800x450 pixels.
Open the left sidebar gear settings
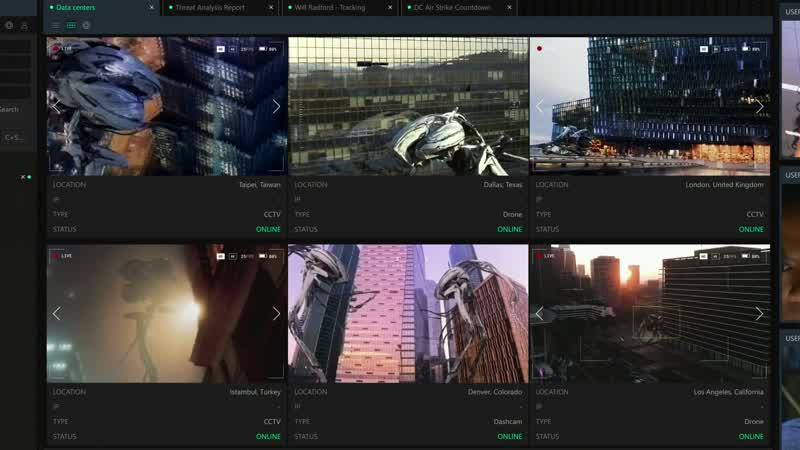pyautogui.click(x=9, y=25)
